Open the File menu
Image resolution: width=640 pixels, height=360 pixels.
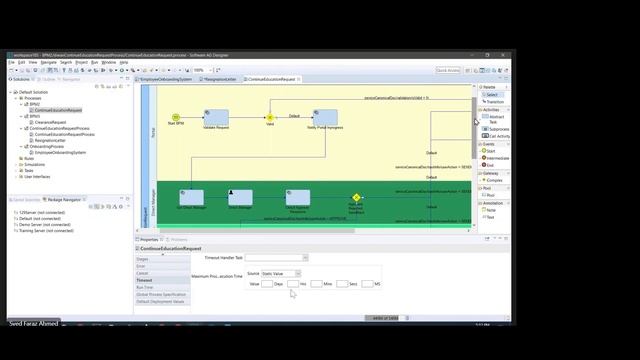[11, 62]
